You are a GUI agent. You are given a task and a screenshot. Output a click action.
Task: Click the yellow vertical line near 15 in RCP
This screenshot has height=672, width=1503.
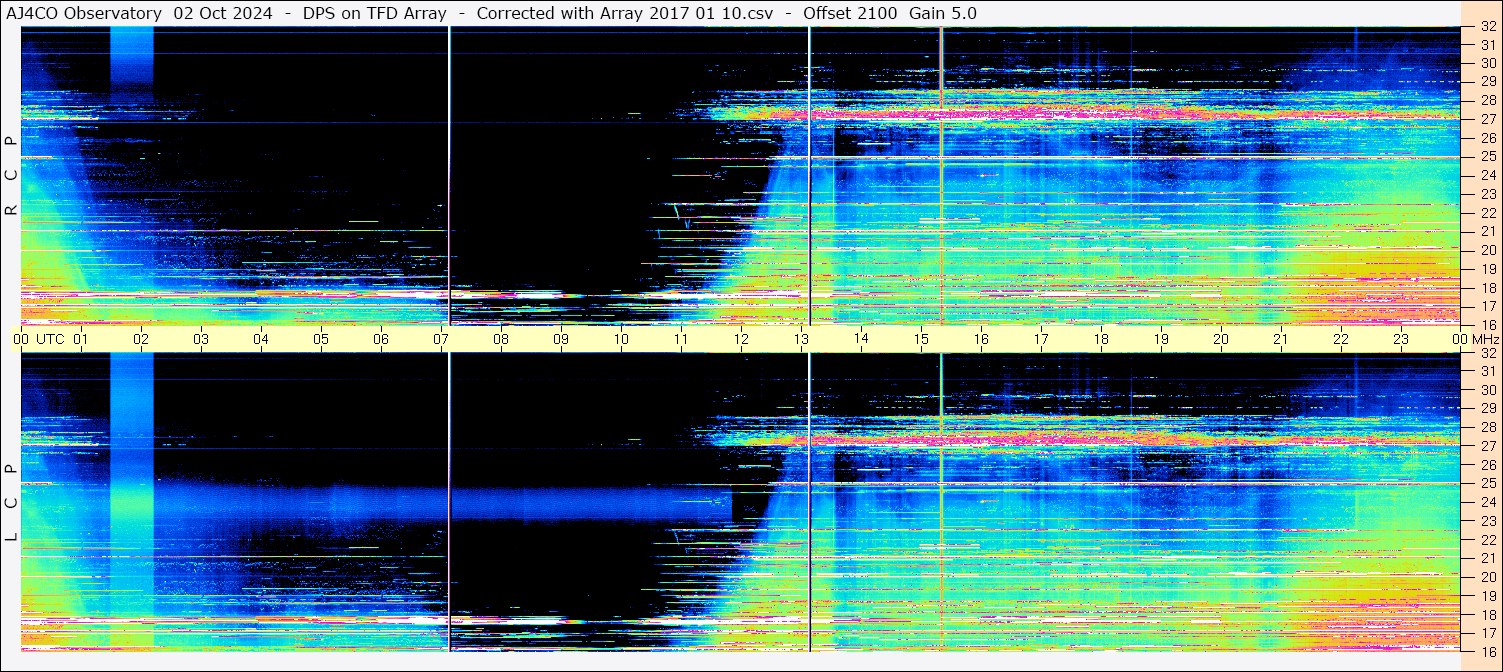(x=941, y=175)
